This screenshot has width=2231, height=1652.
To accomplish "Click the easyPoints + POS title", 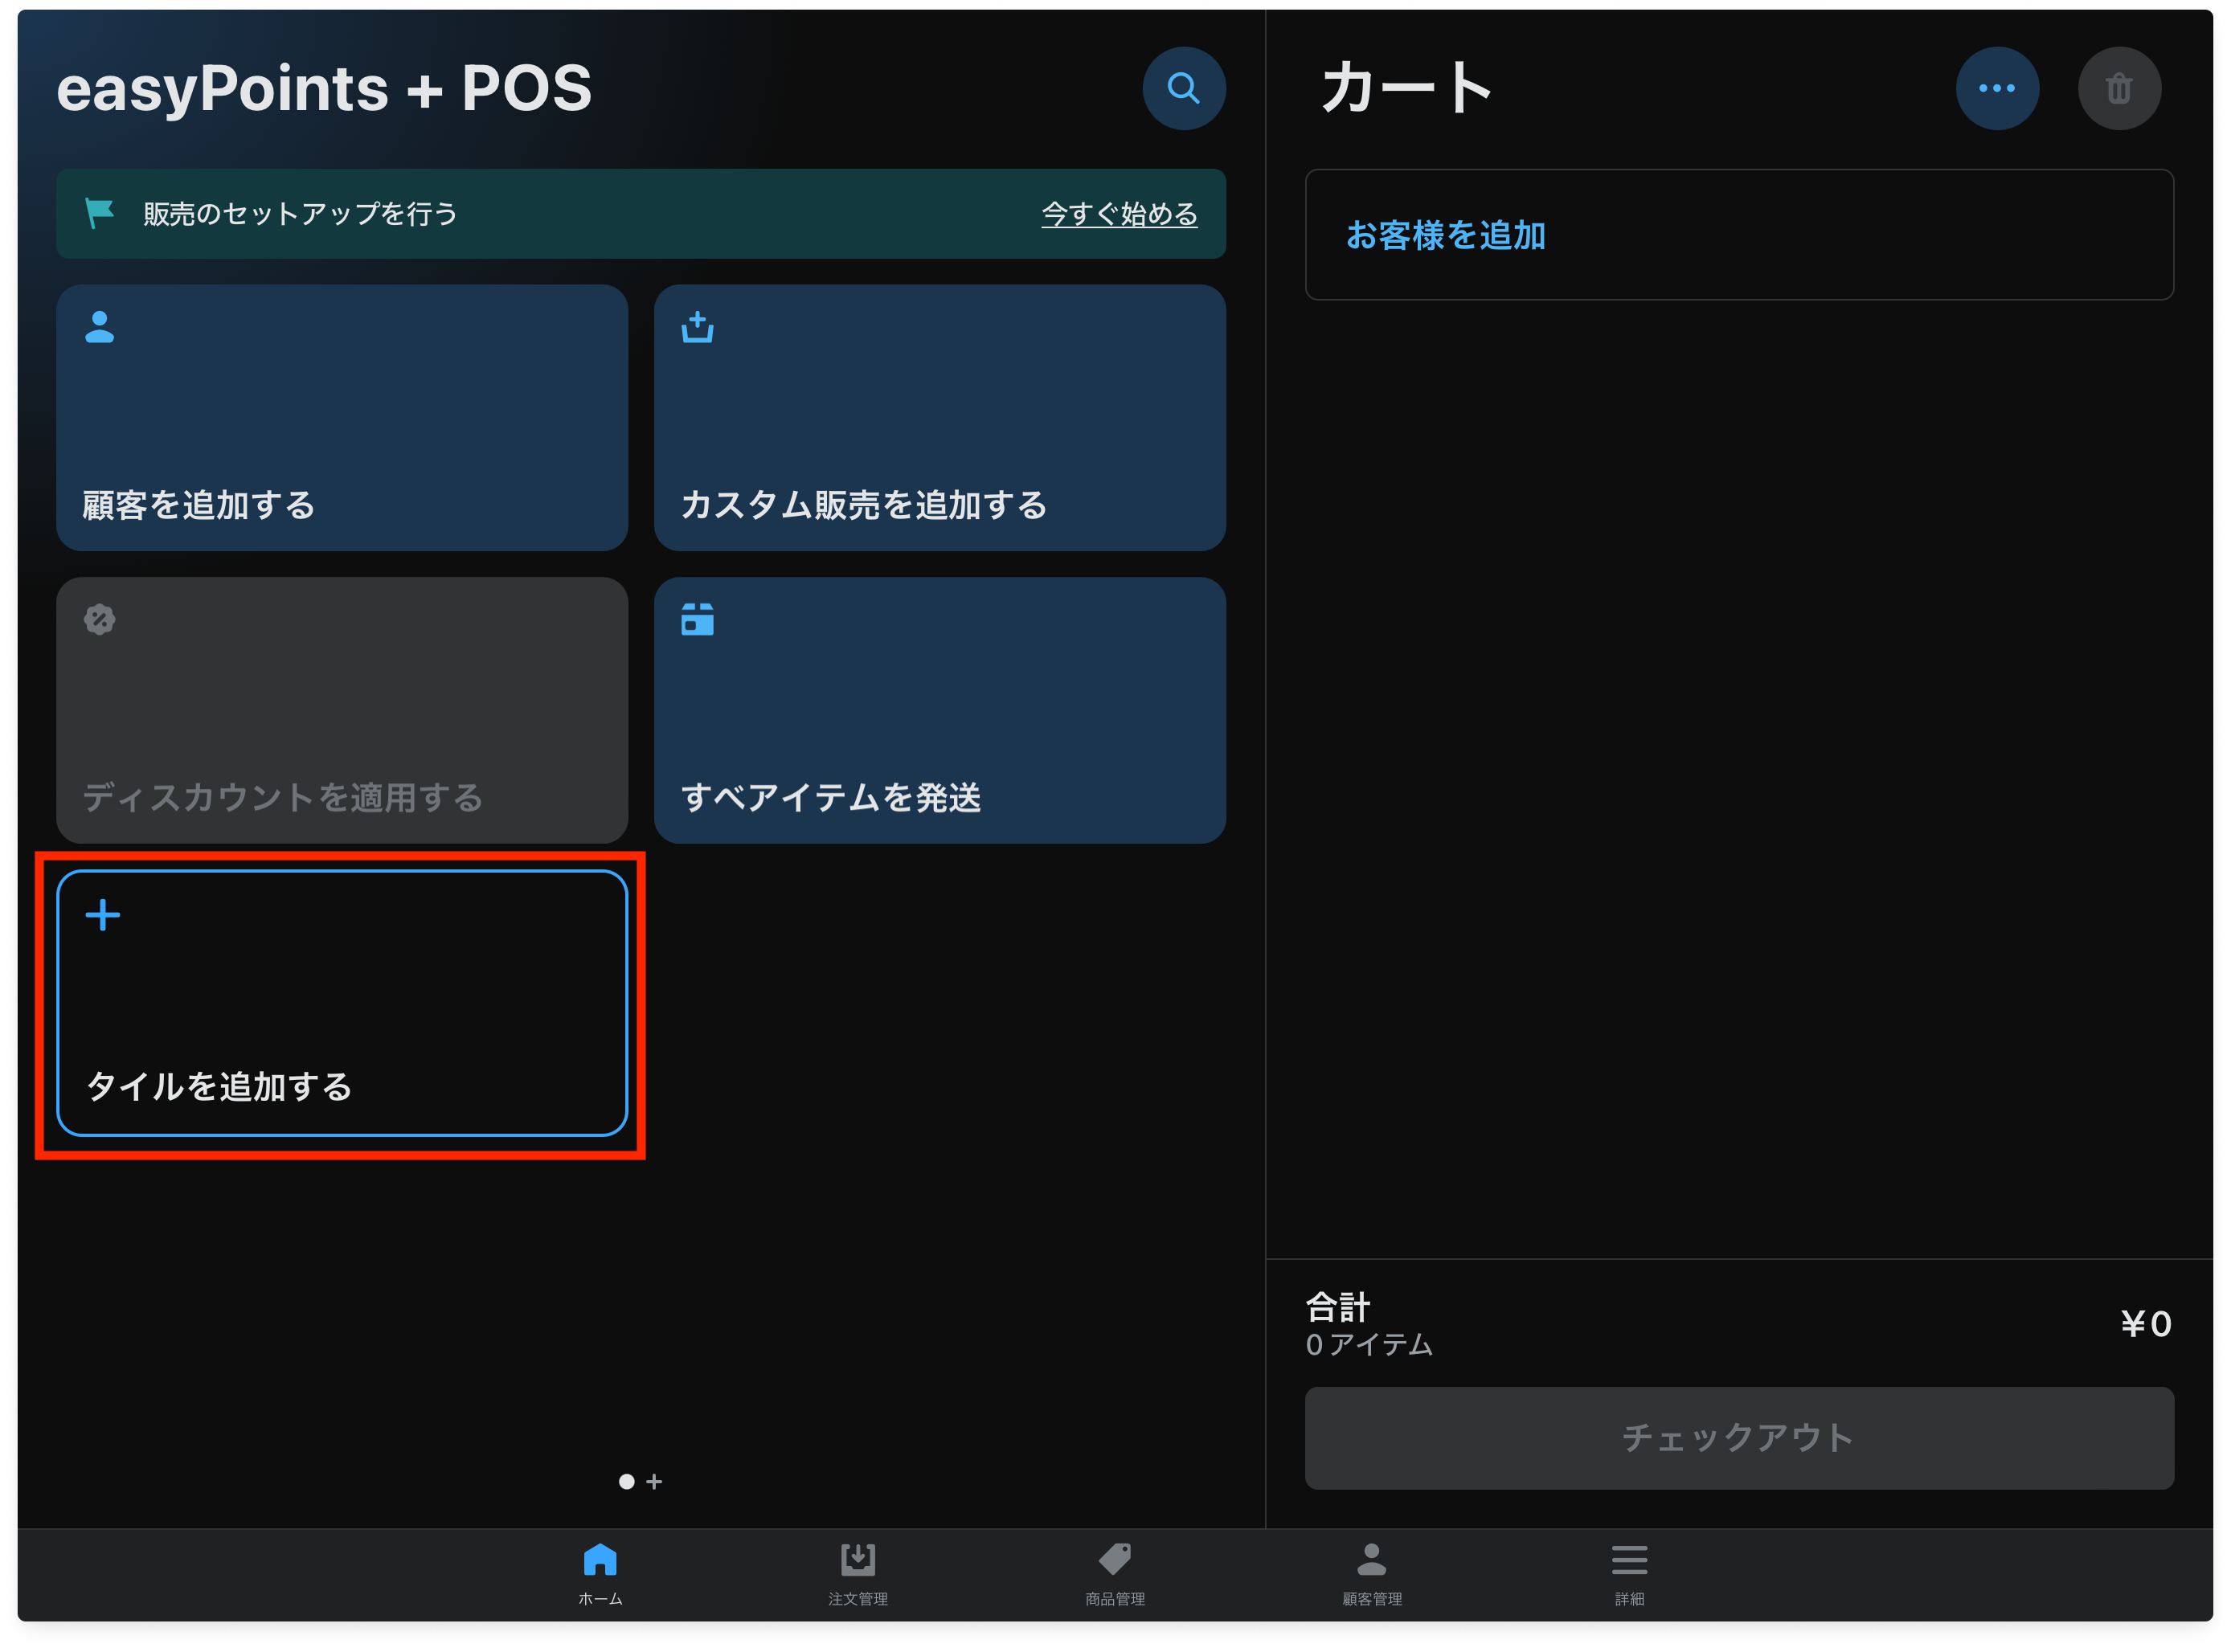I will click(x=324, y=88).
